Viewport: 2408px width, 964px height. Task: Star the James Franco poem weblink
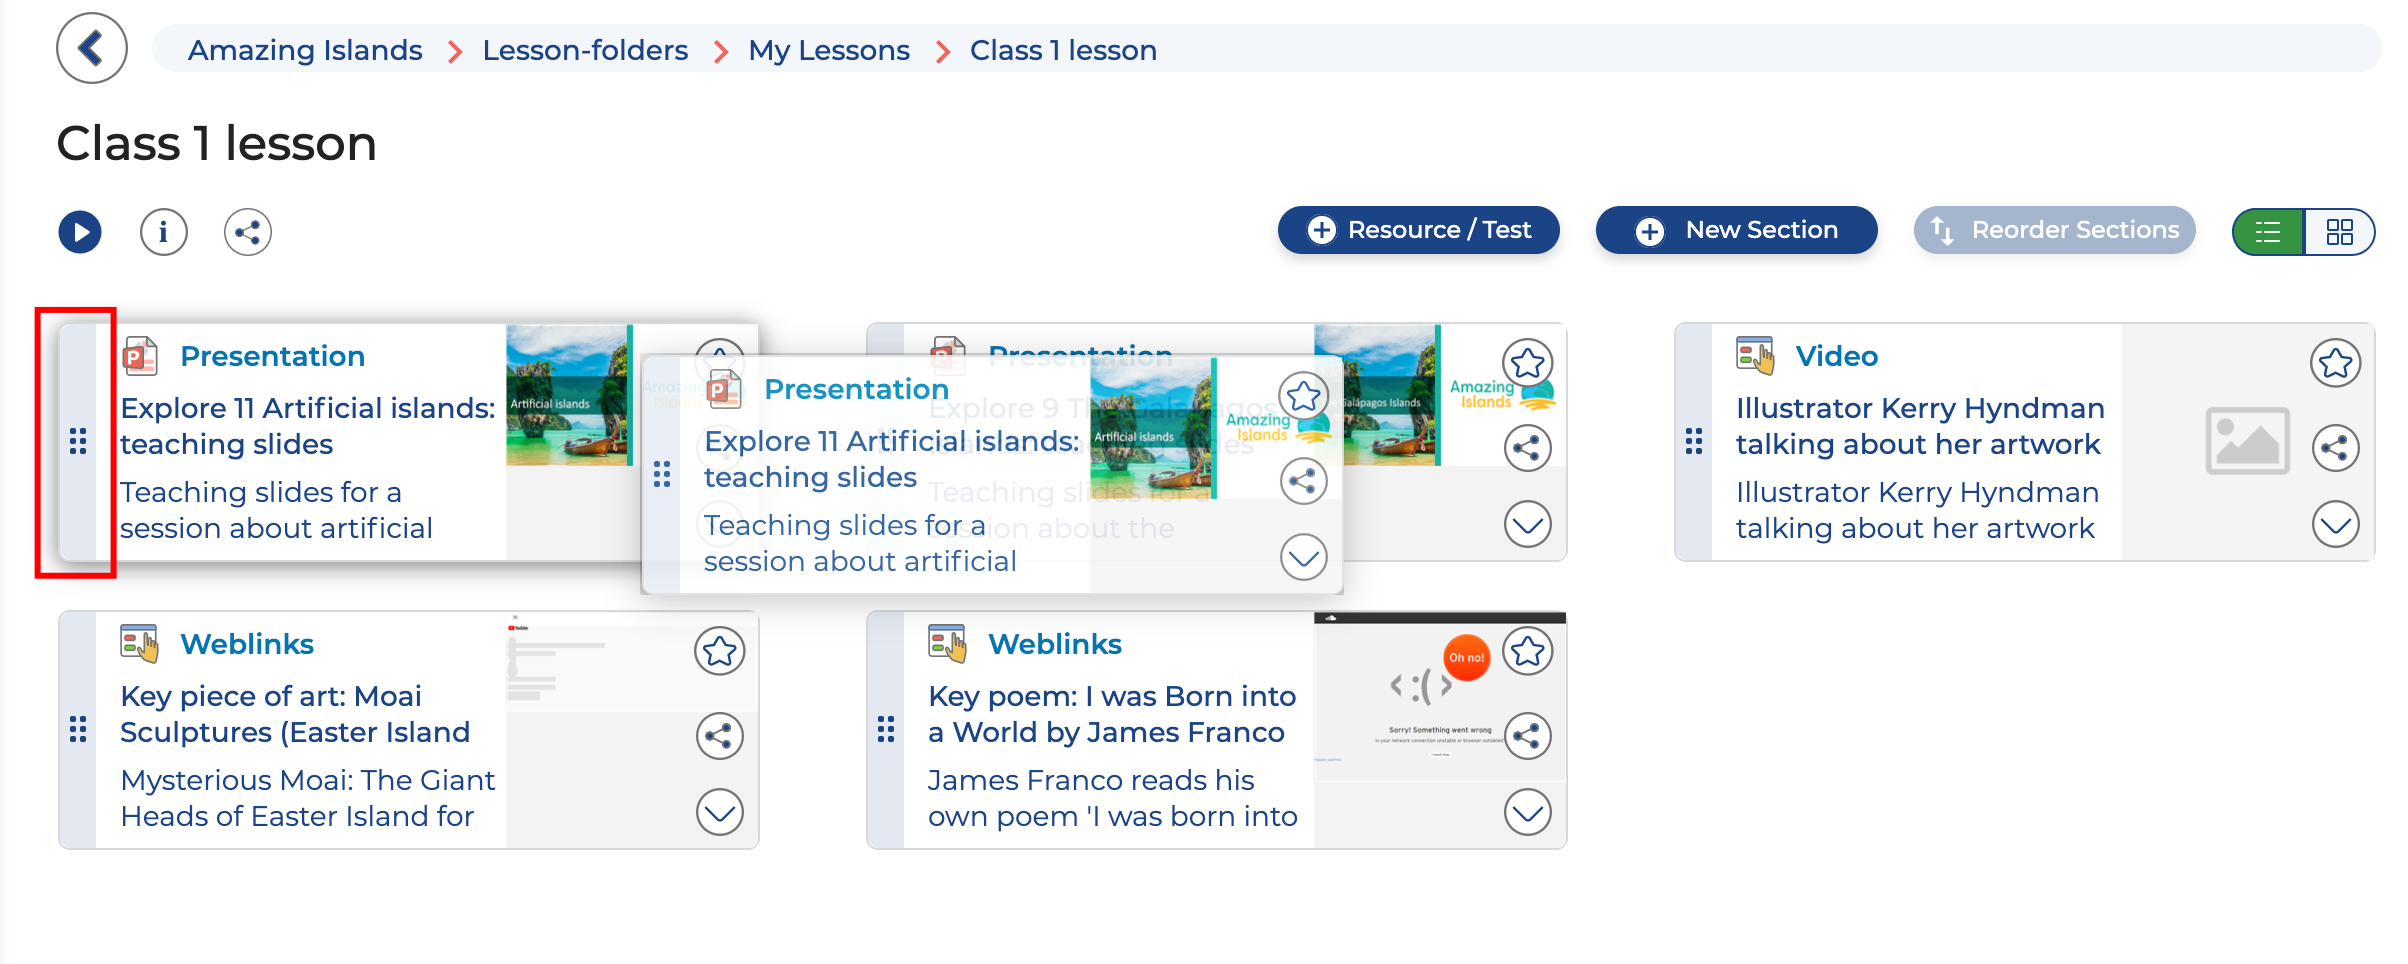(x=1527, y=652)
